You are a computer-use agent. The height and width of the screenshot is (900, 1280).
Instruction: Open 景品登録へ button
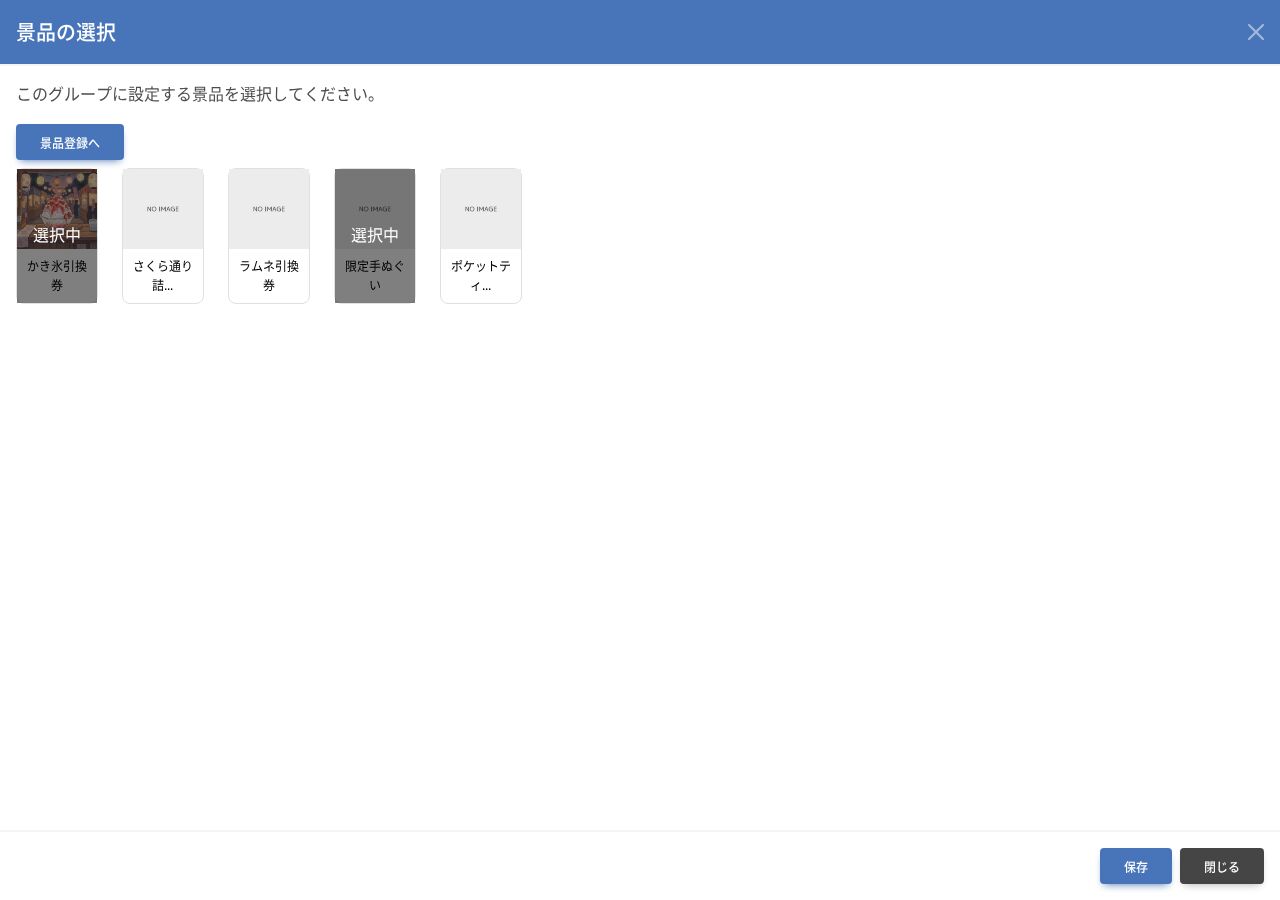pyautogui.click(x=70, y=142)
